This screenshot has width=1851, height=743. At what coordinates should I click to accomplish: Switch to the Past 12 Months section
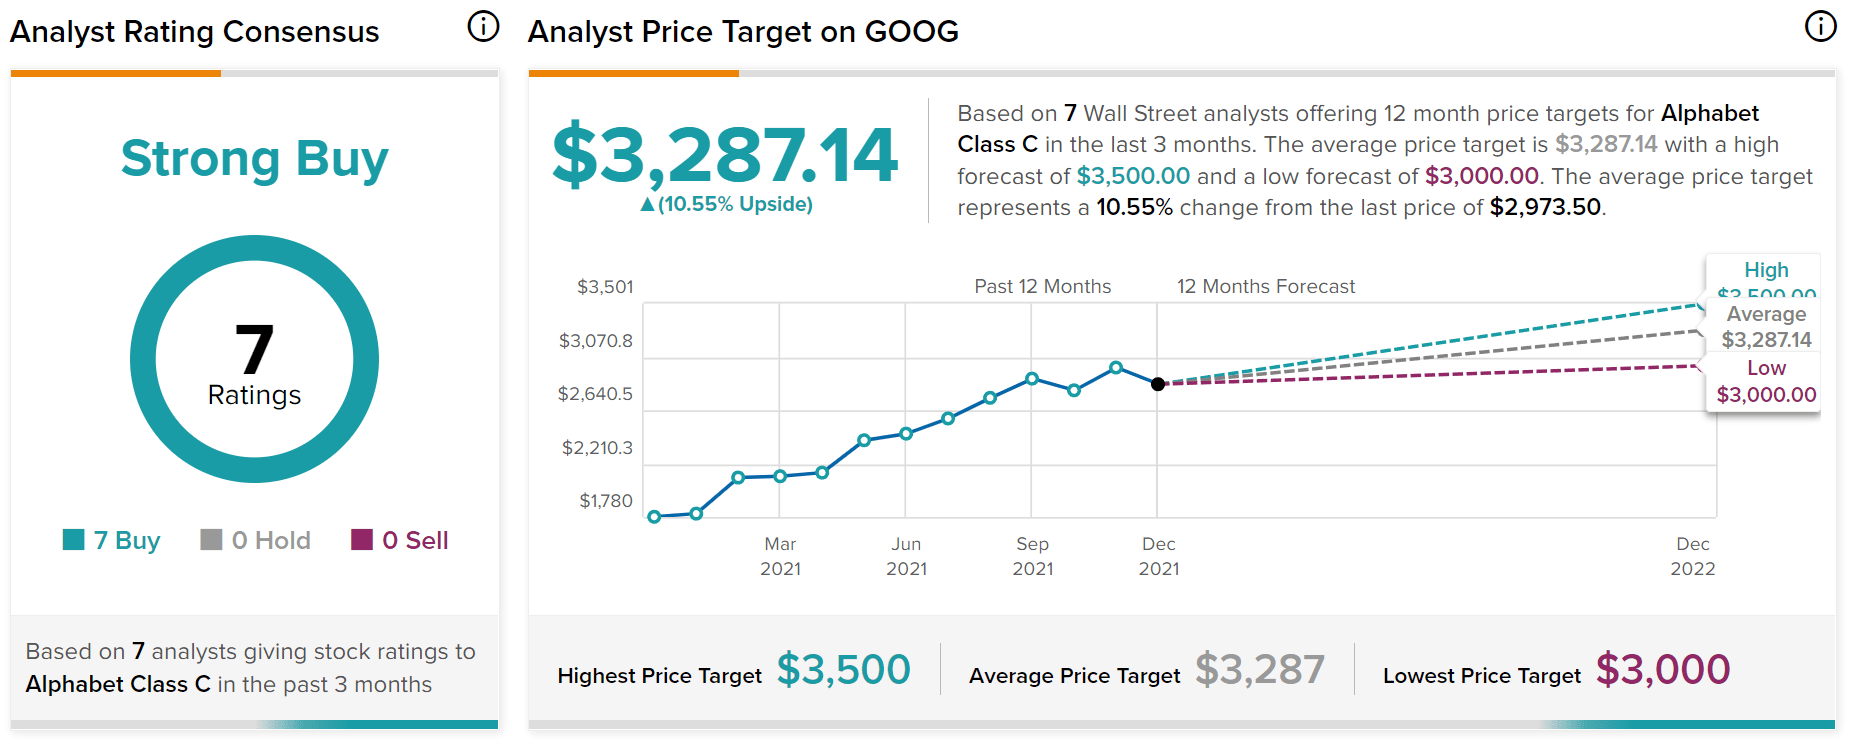(1042, 286)
